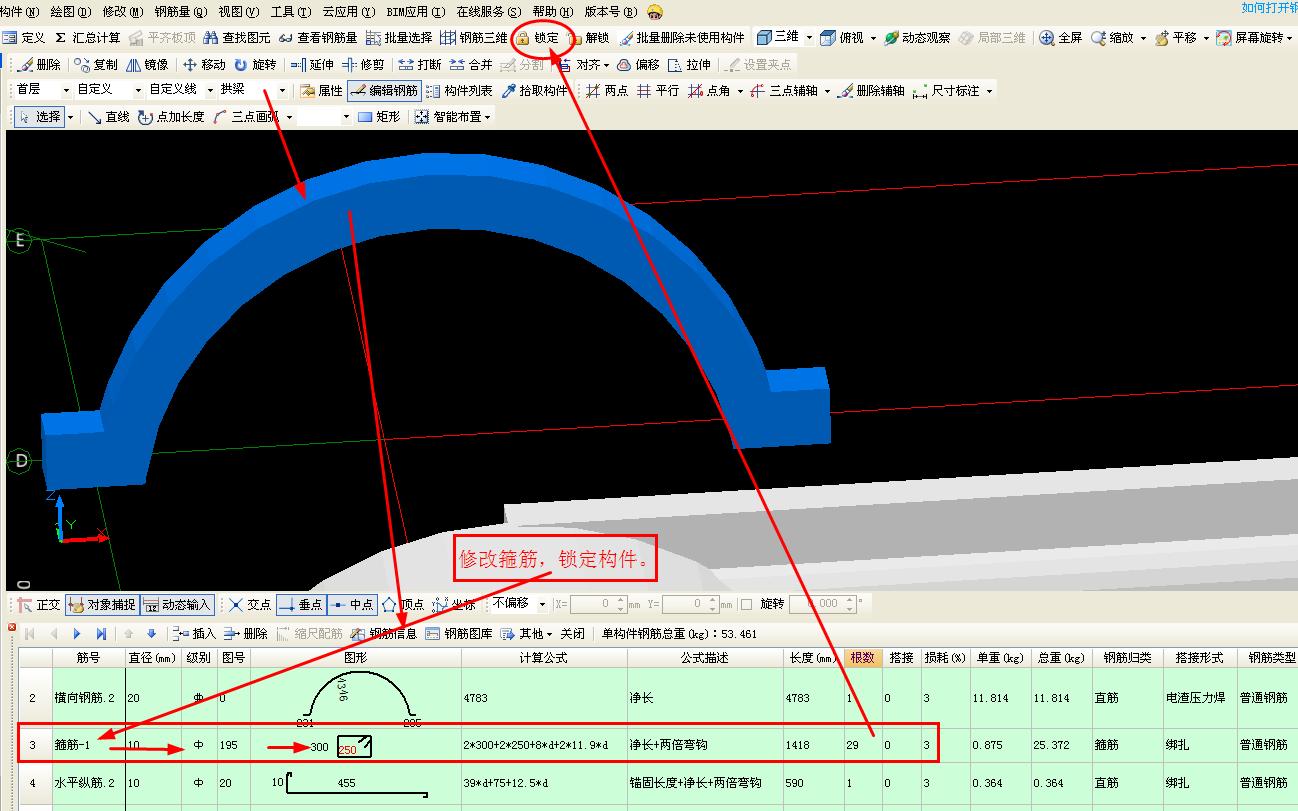Toggle 交点 intersection snap
The width and height of the screenshot is (1298, 811).
tap(250, 605)
